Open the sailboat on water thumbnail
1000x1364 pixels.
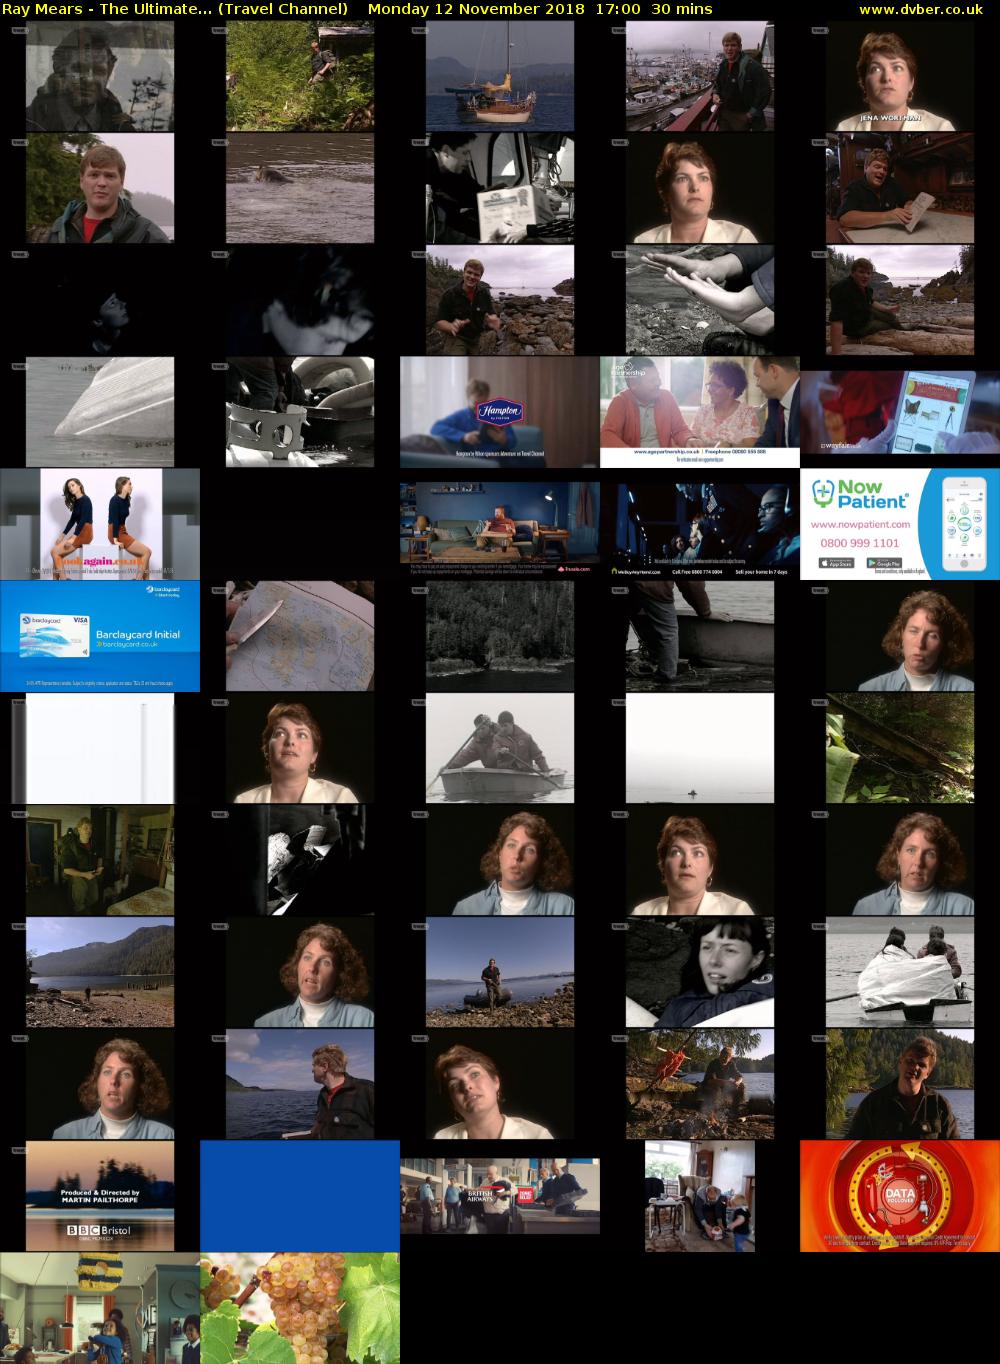click(499, 76)
